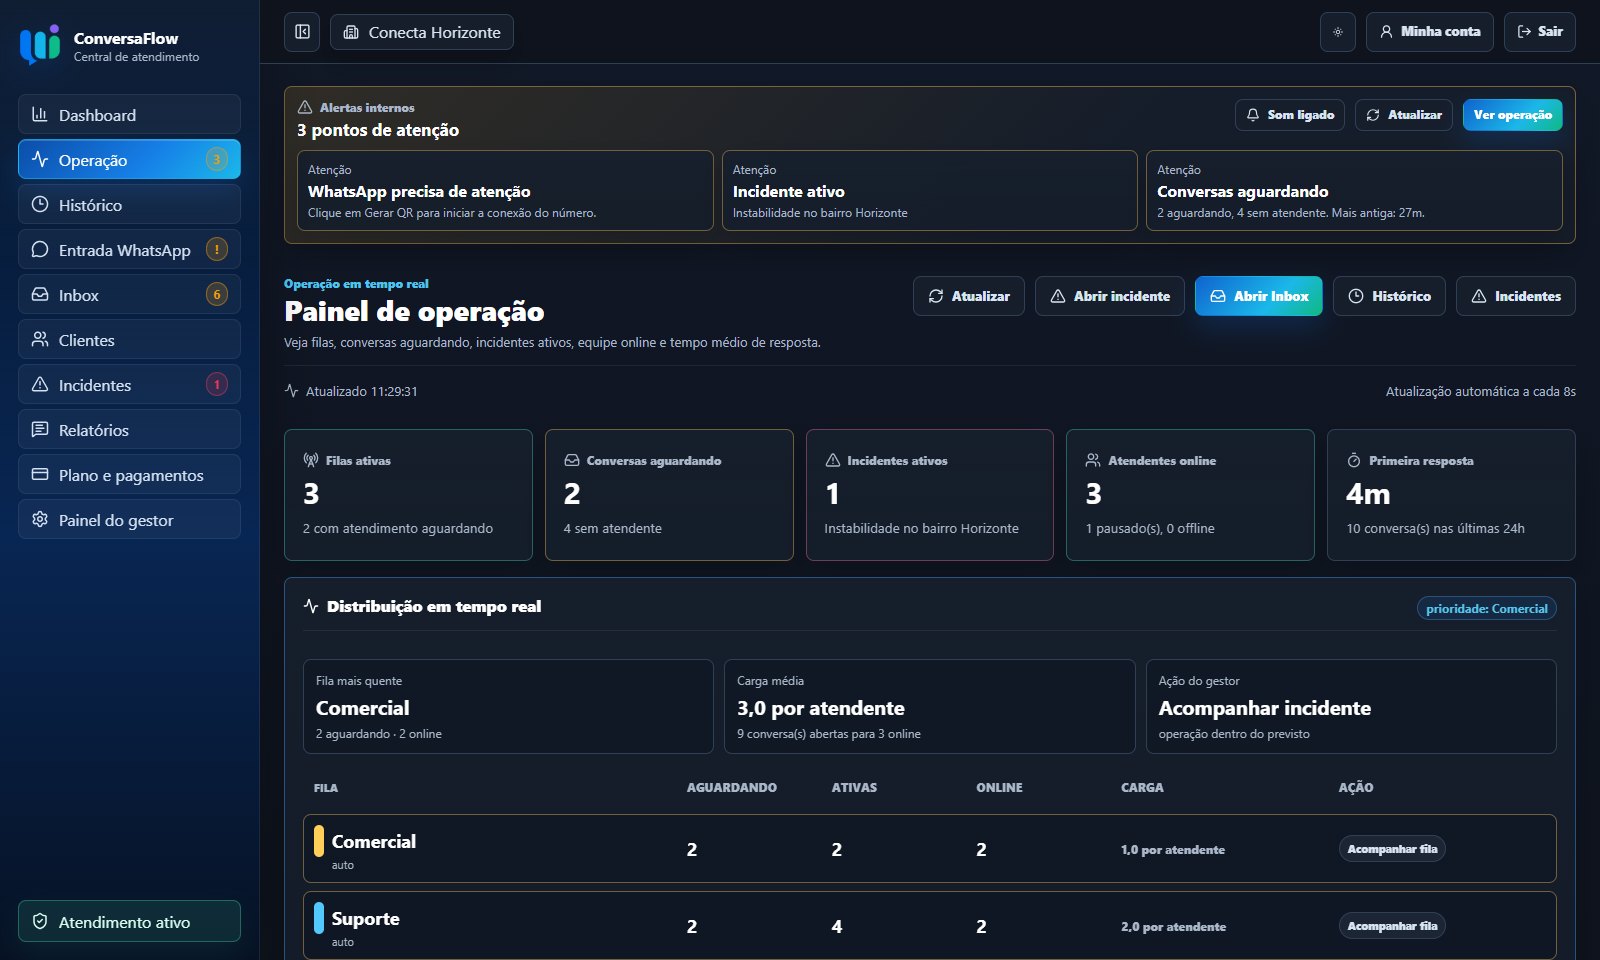Image resolution: width=1600 pixels, height=960 pixels.
Task: Click the Entrada WhatsApp warning badge
Action: [x=217, y=249]
